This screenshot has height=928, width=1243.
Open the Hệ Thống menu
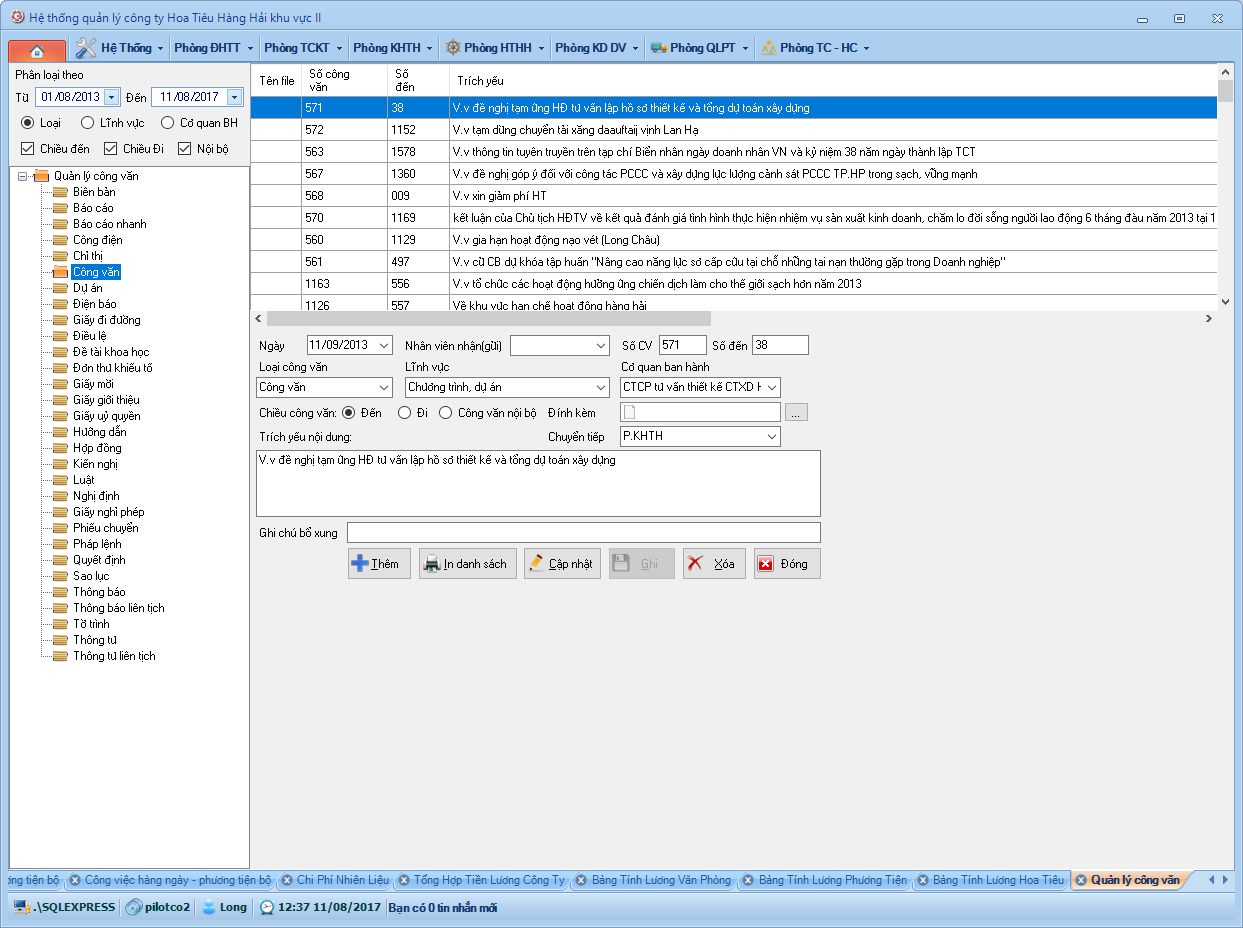tap(125, 48)
